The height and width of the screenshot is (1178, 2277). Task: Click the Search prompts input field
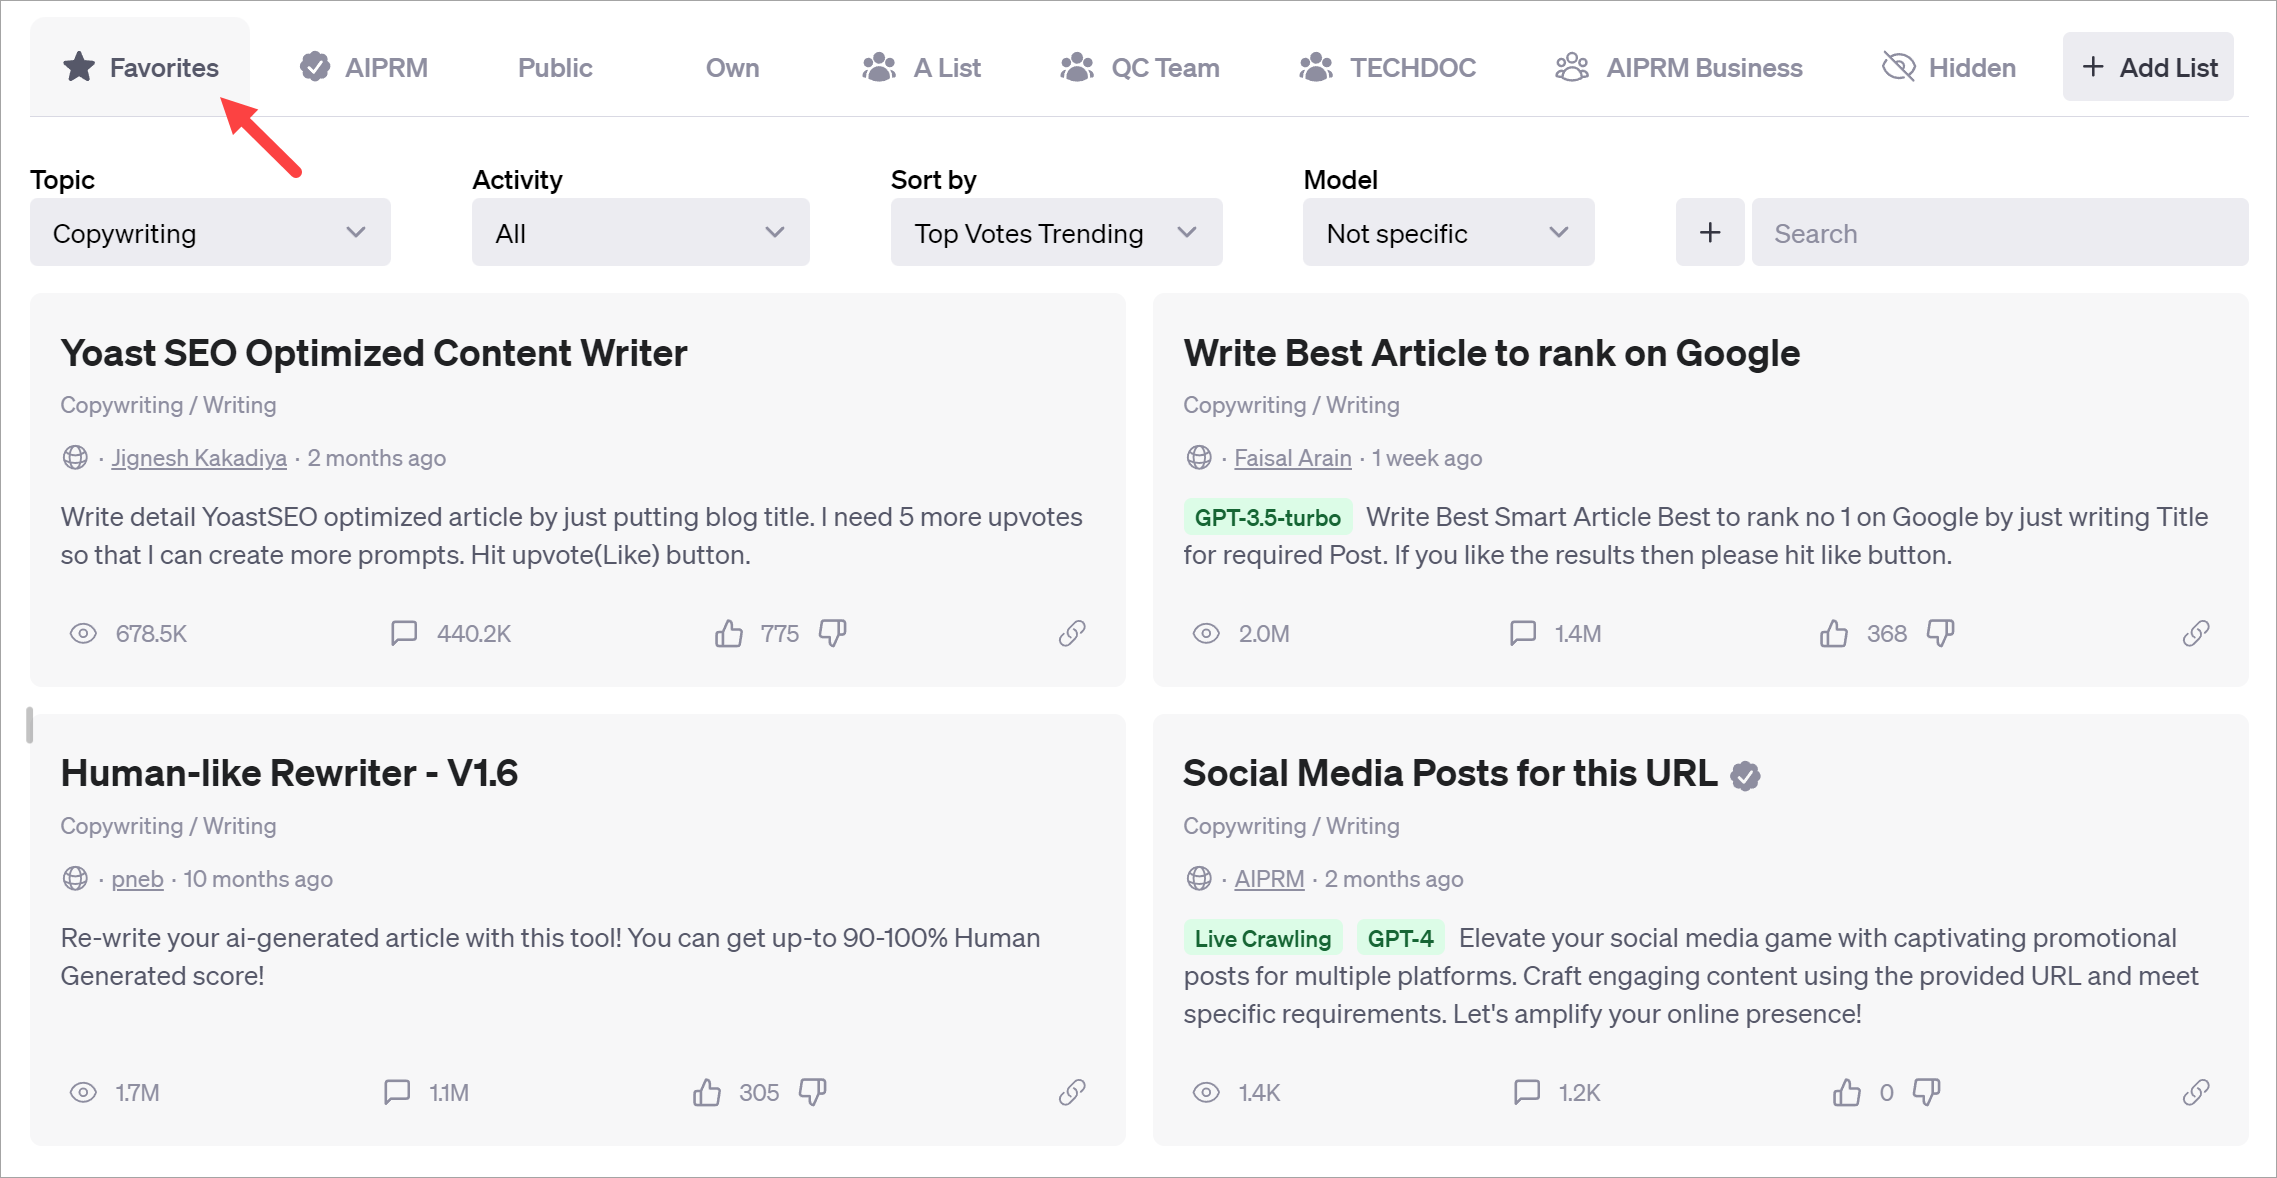pyautogui.click(x=2000, y=233)
